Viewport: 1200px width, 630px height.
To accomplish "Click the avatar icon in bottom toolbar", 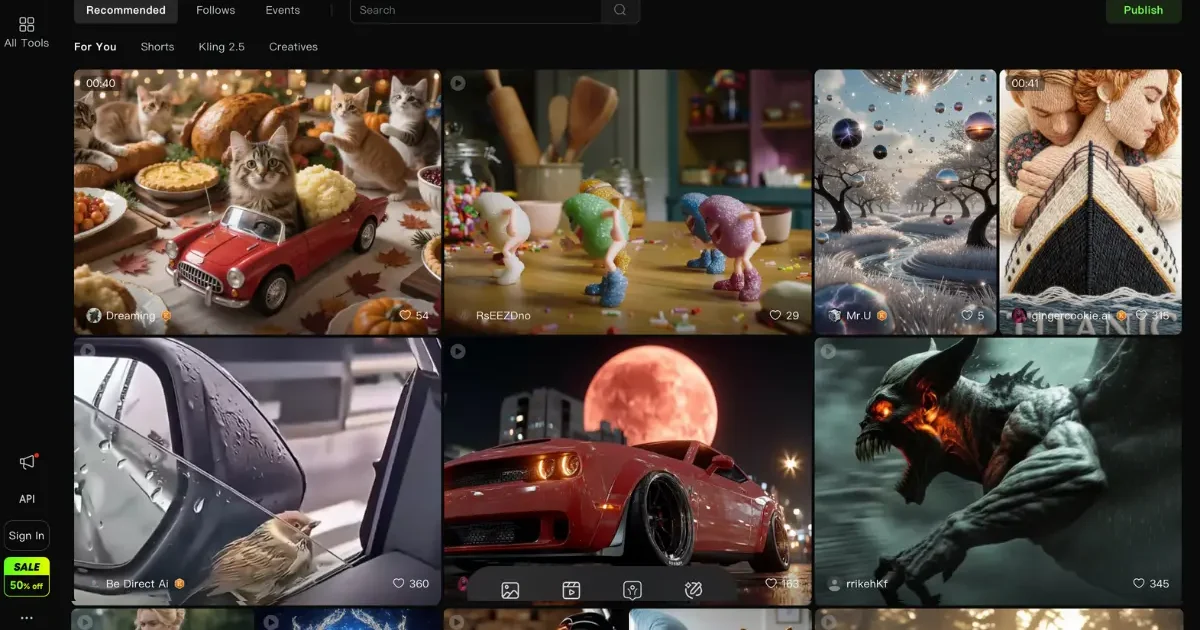I will tap(632, 590).
